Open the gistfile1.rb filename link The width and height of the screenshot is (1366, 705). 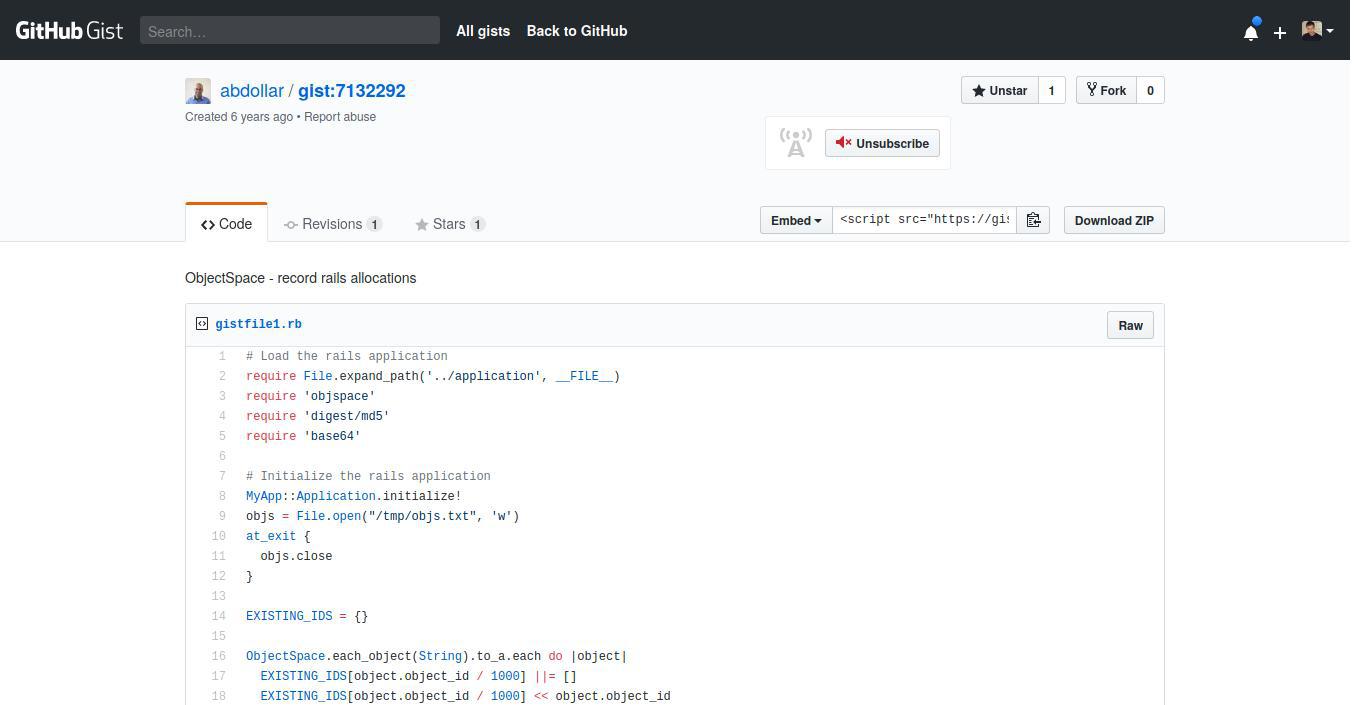point(258,324)
